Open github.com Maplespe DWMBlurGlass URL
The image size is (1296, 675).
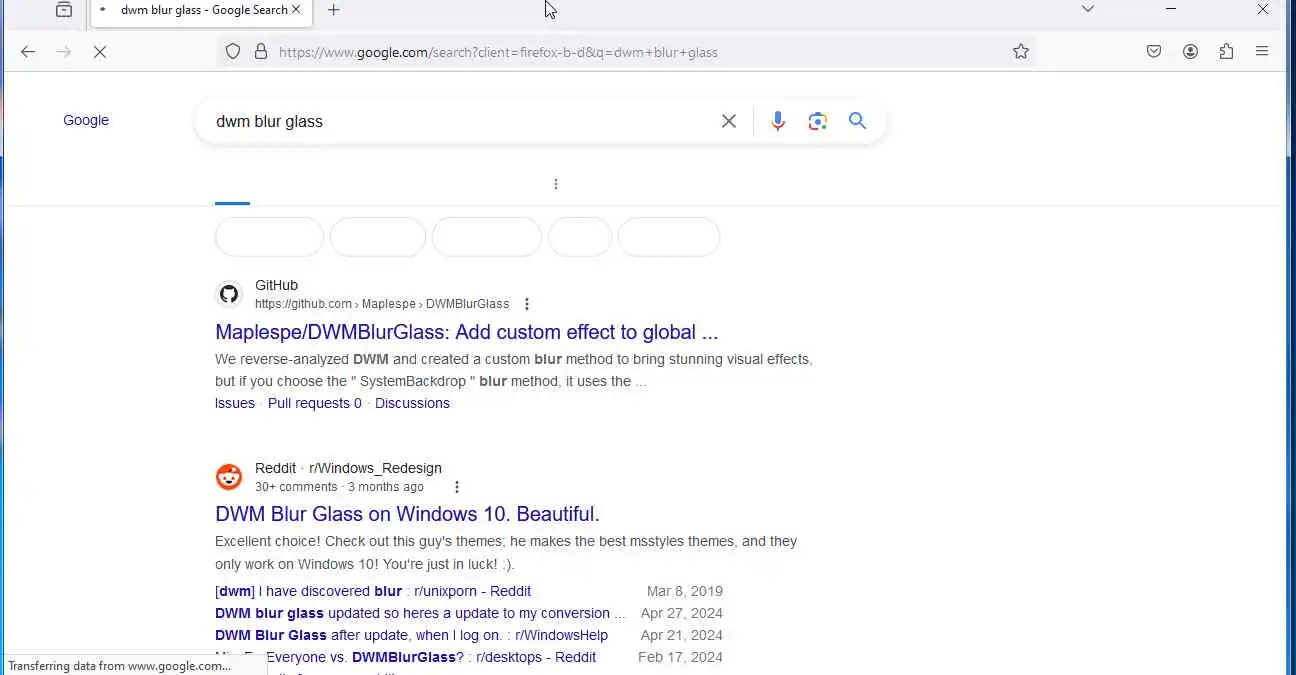pos(382,304)
